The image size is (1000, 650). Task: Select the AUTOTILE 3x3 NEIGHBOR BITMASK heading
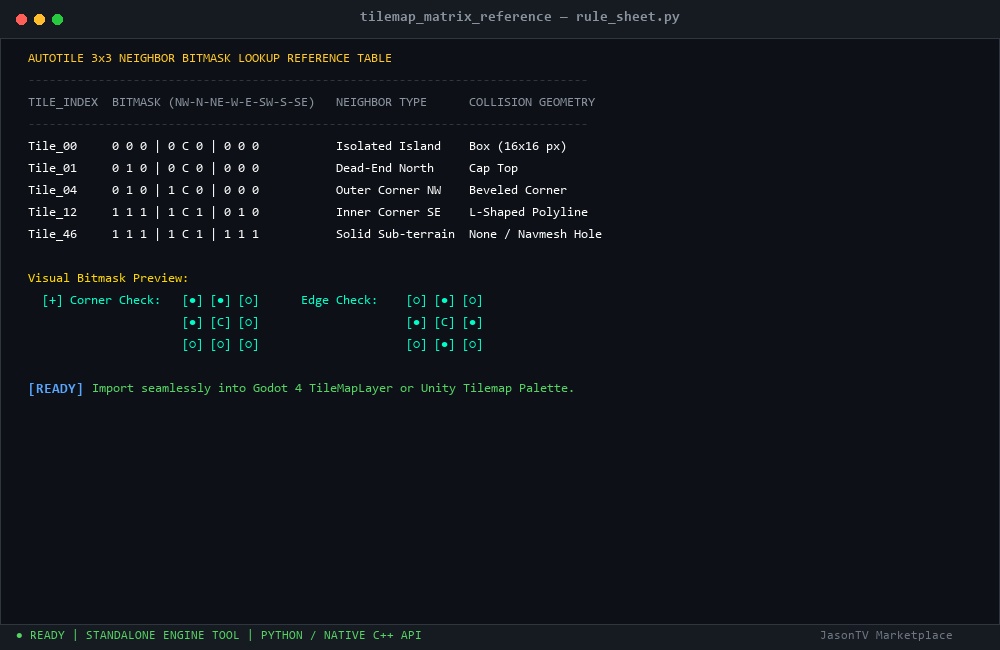210,58
